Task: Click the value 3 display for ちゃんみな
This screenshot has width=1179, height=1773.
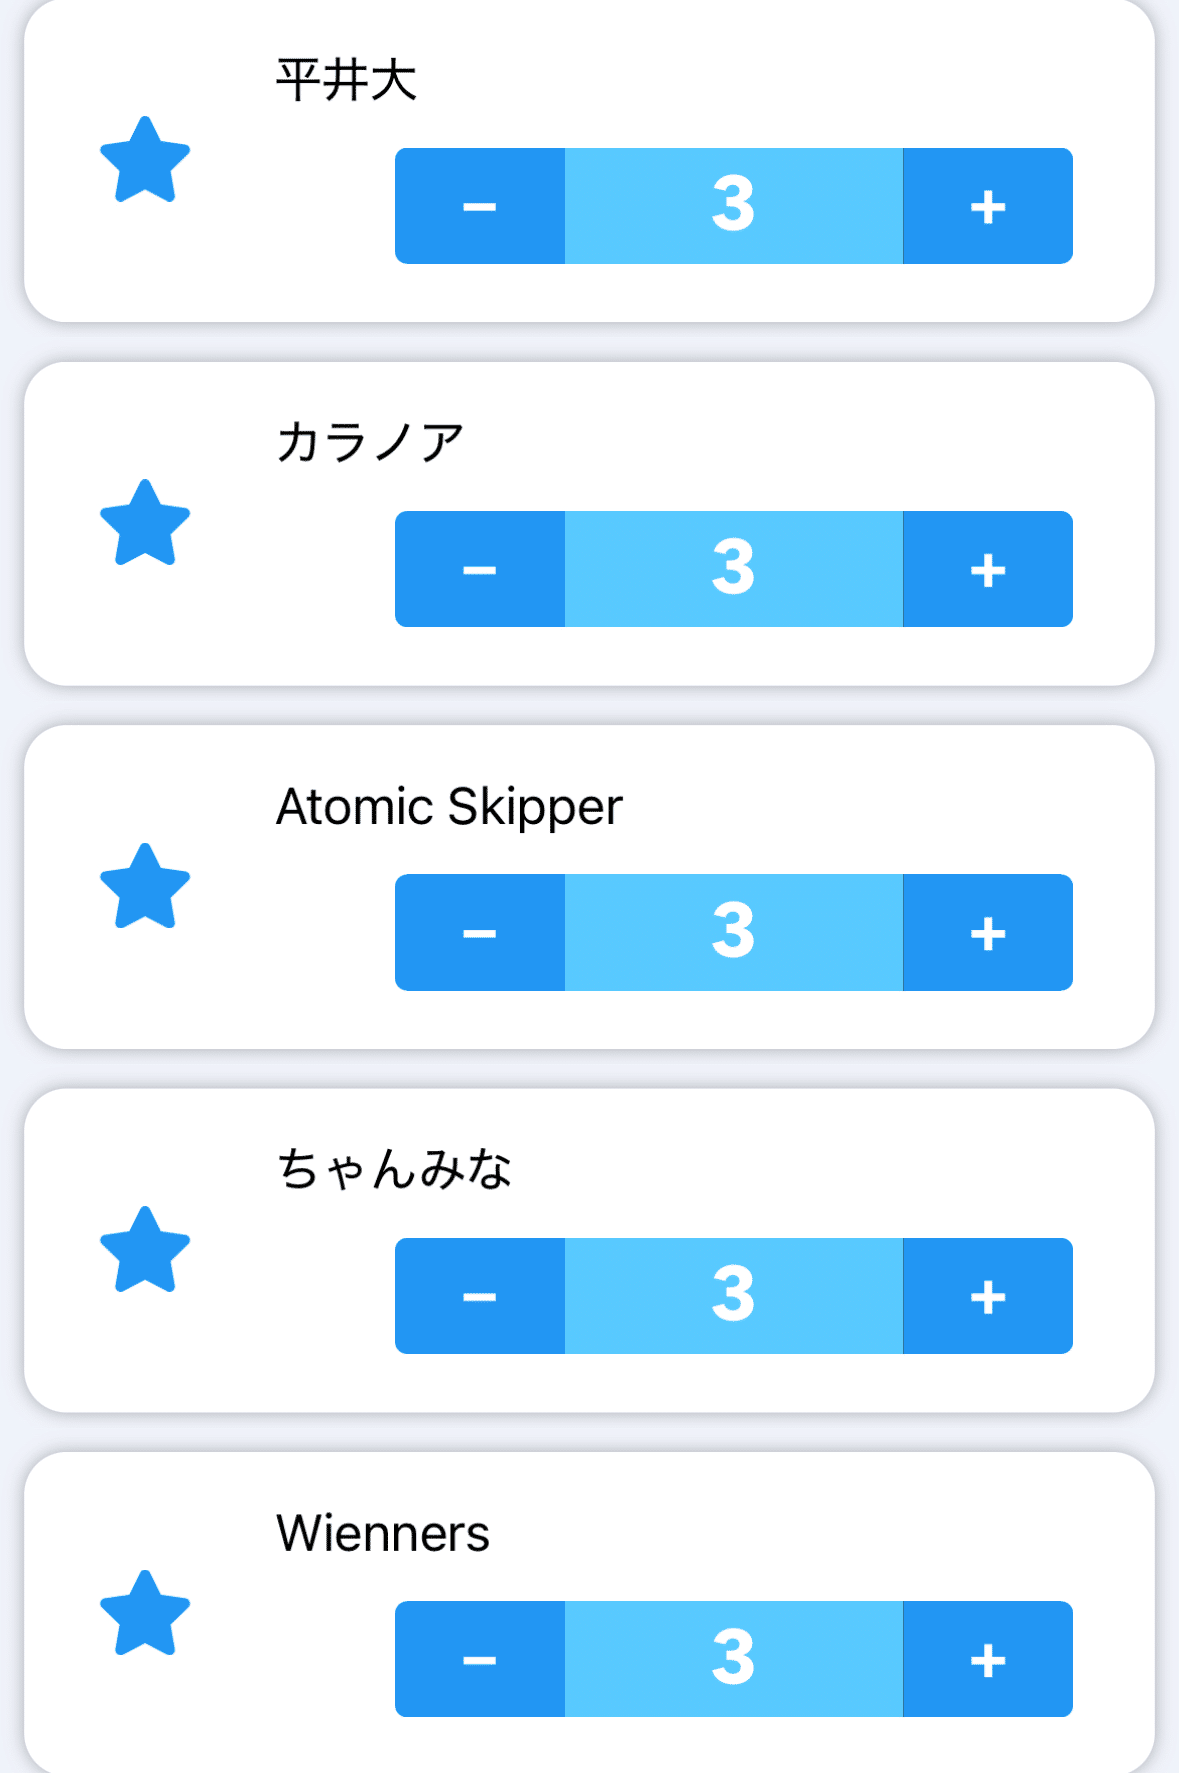Action: pos(734,1296)
